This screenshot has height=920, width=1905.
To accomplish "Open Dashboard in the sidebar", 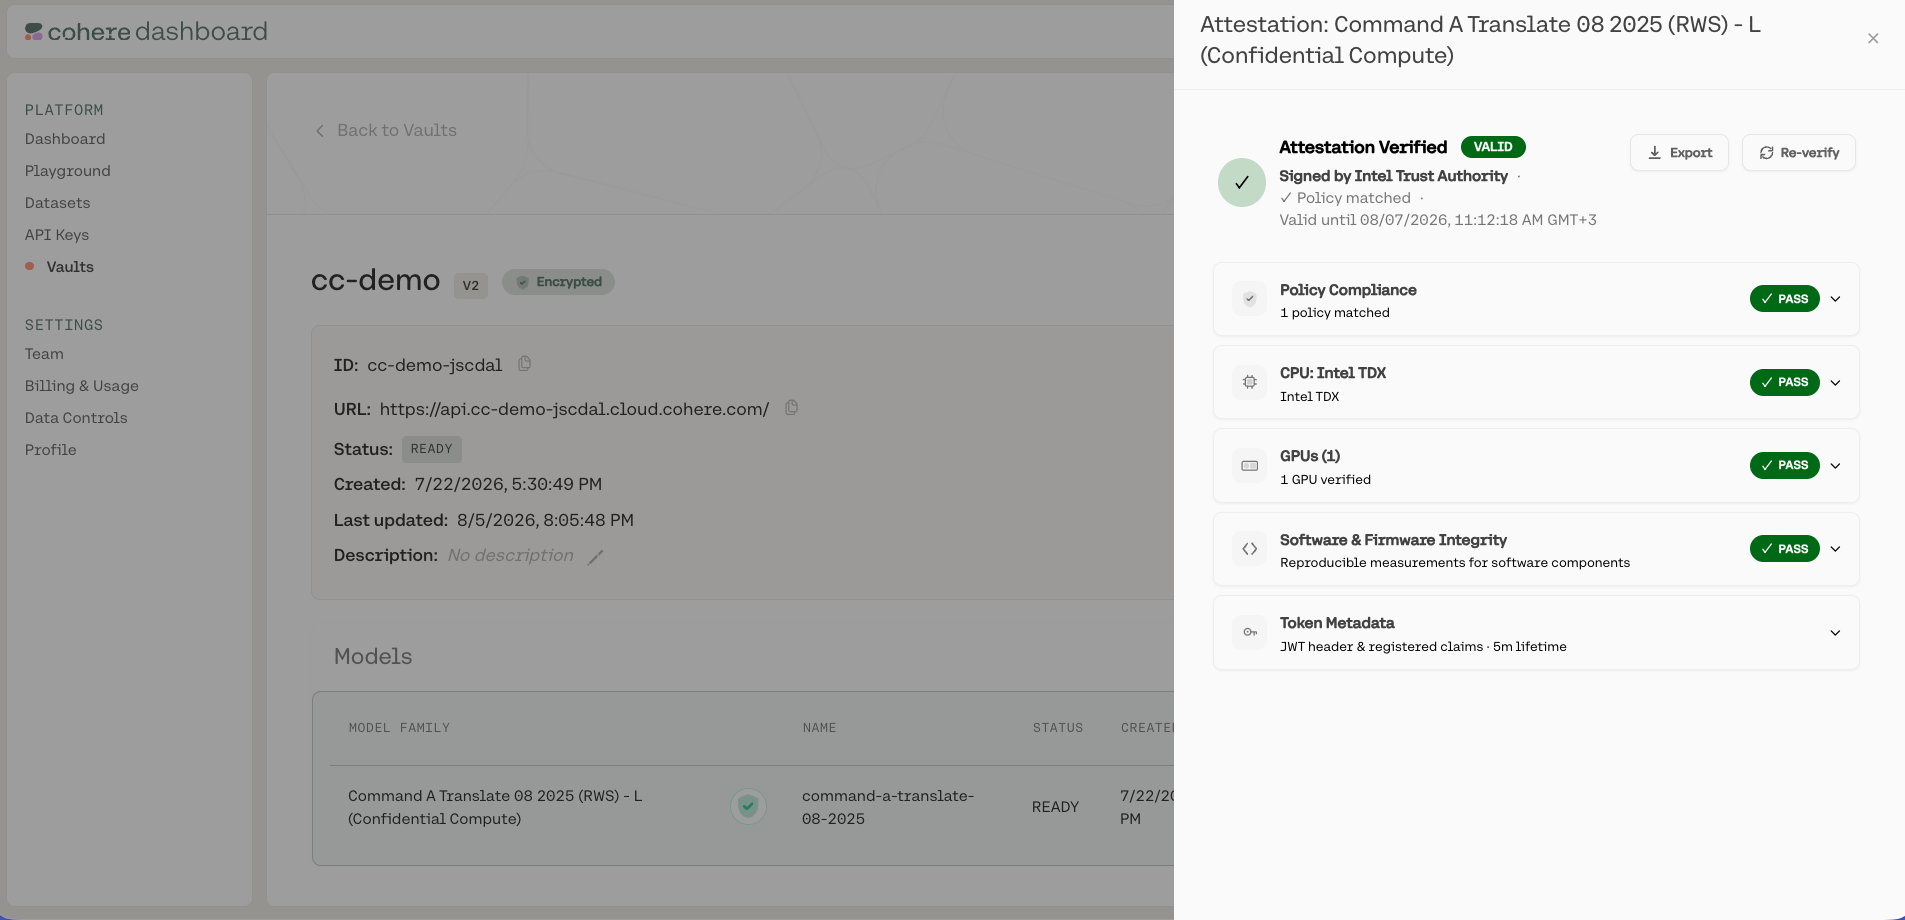I will [65, 139].
